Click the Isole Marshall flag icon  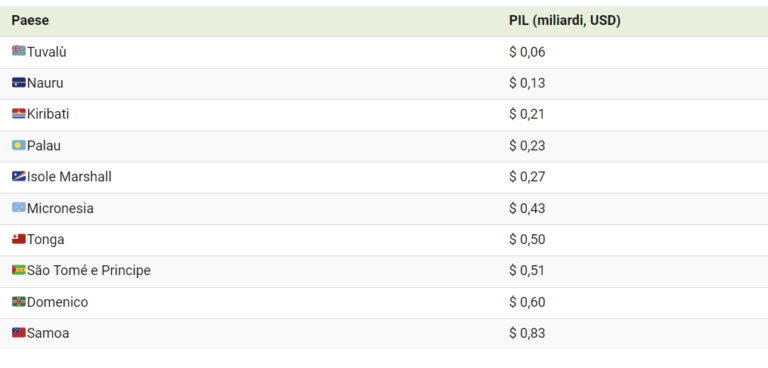[19, 176]
